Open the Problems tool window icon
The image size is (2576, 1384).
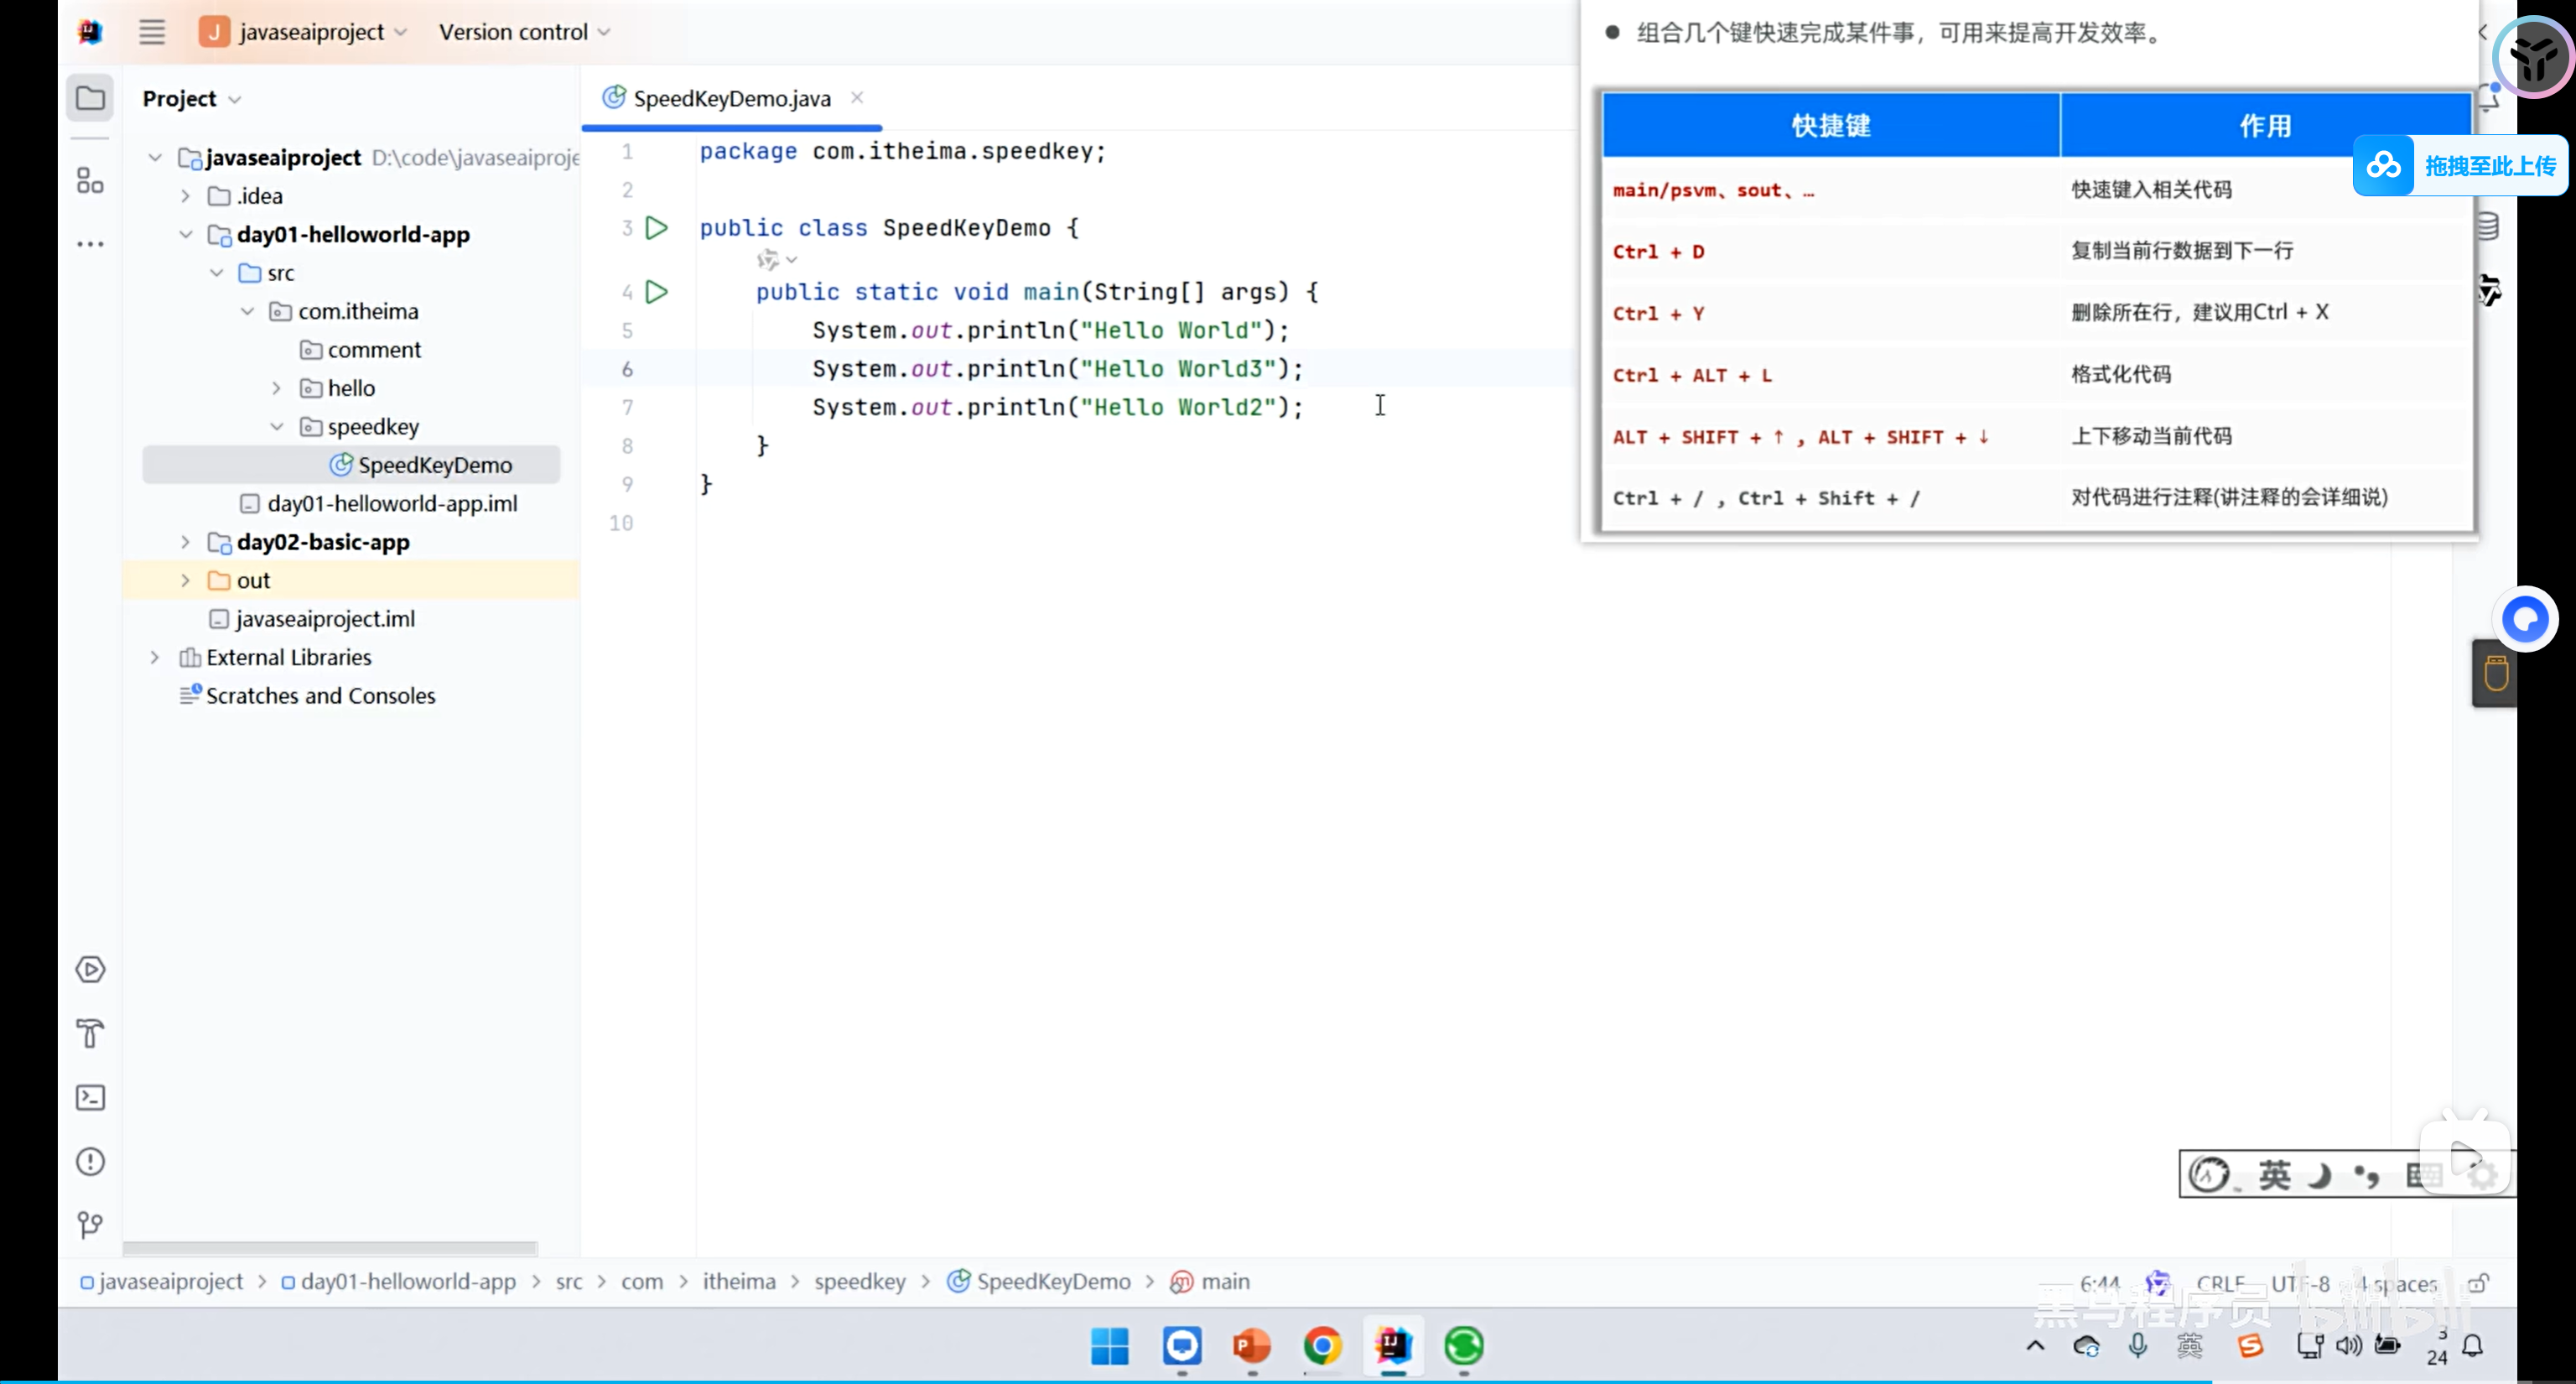coord(90,1161)
